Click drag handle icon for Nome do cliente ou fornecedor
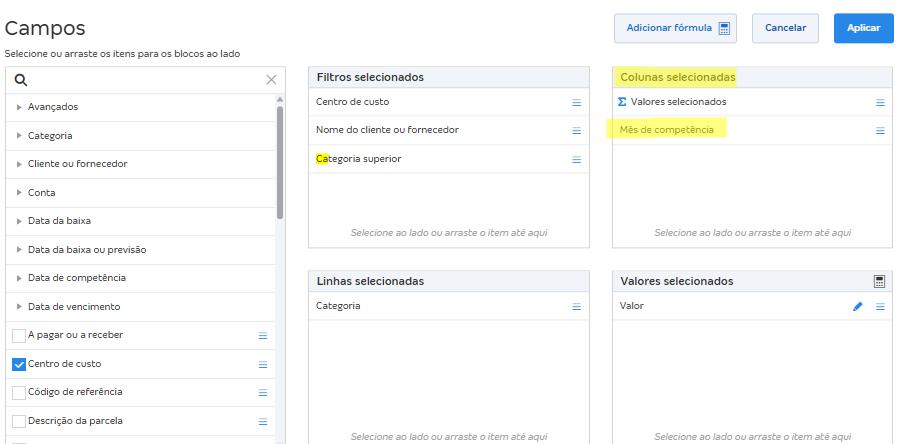 point(576,131)
